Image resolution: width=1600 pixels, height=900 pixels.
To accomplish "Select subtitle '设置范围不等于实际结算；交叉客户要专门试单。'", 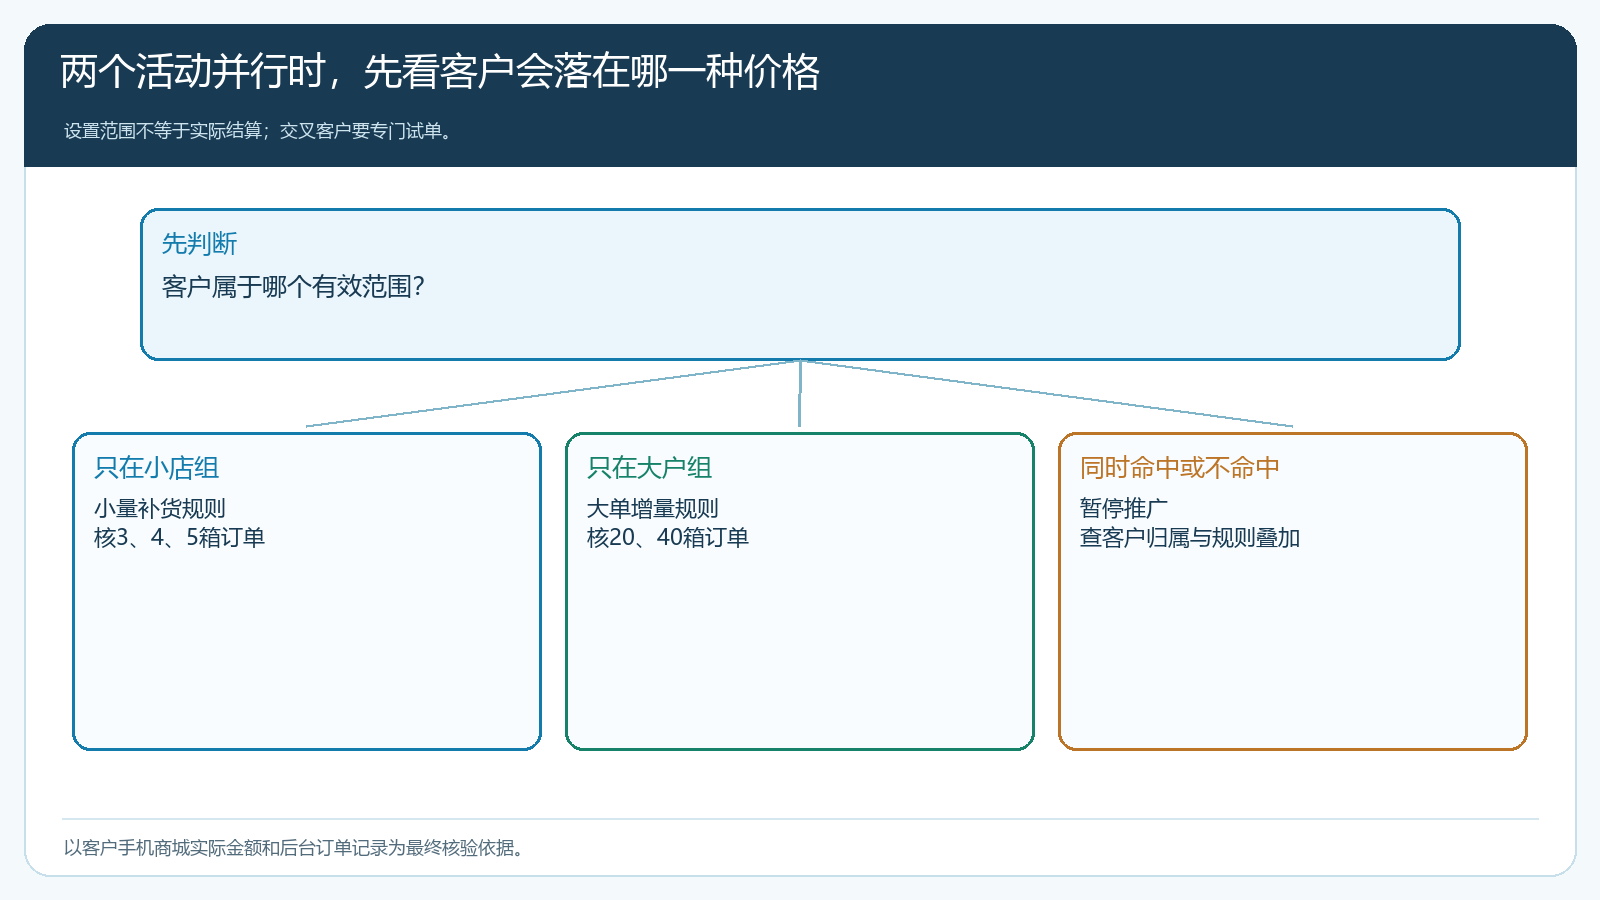I will point(260,131).
